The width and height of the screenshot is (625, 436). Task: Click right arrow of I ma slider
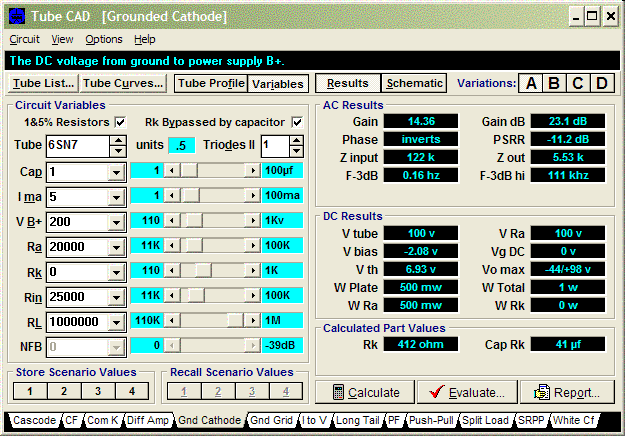point(253,196)
